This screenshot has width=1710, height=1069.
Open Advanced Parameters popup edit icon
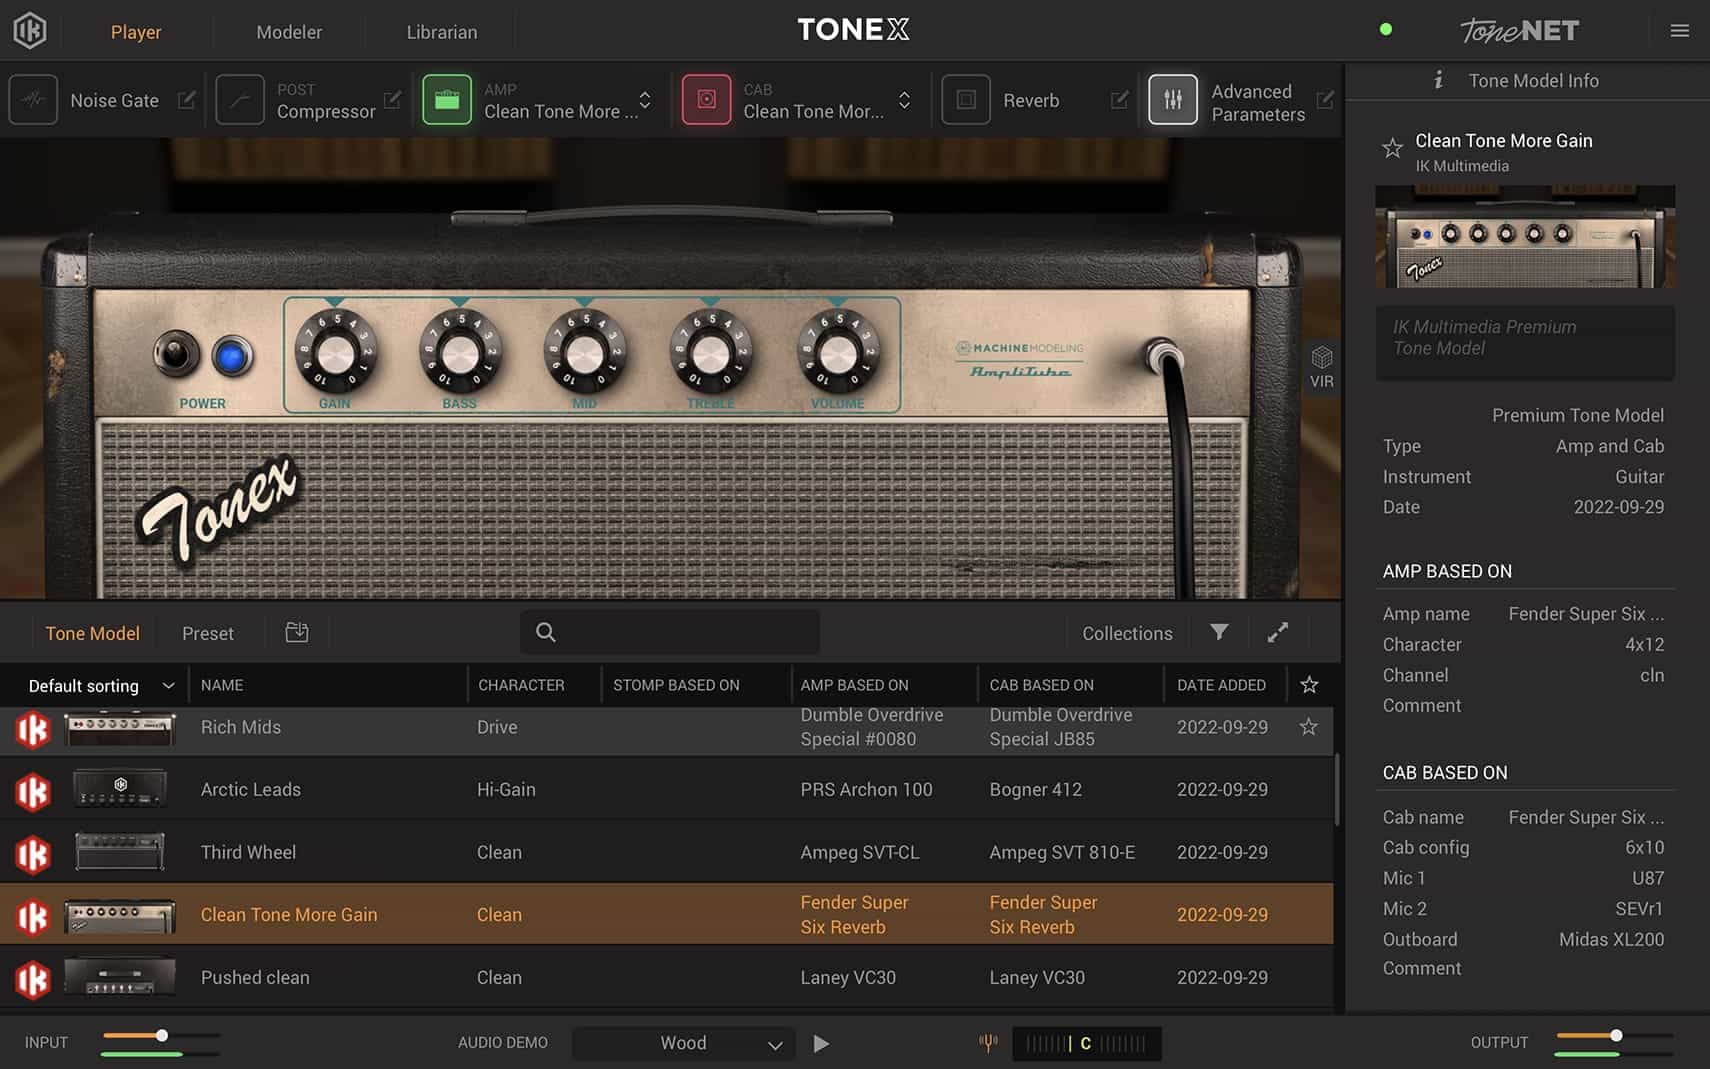click(1325, 100)
